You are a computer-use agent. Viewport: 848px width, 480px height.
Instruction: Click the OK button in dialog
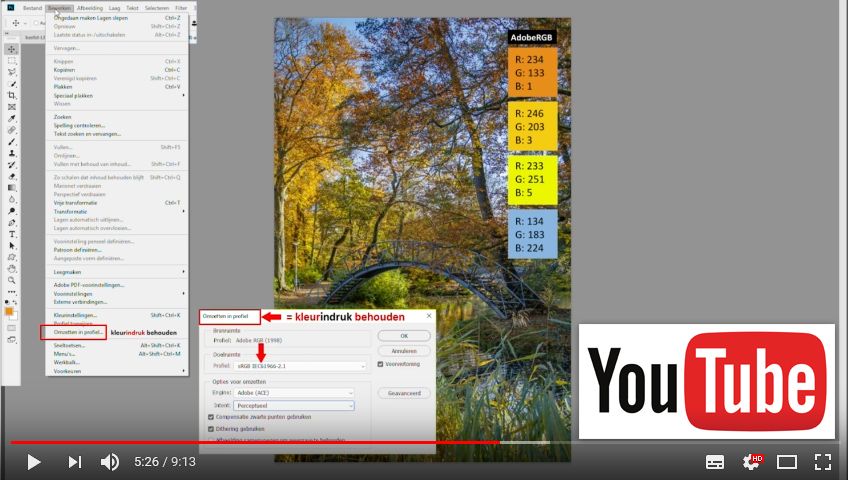pos(402,336)
